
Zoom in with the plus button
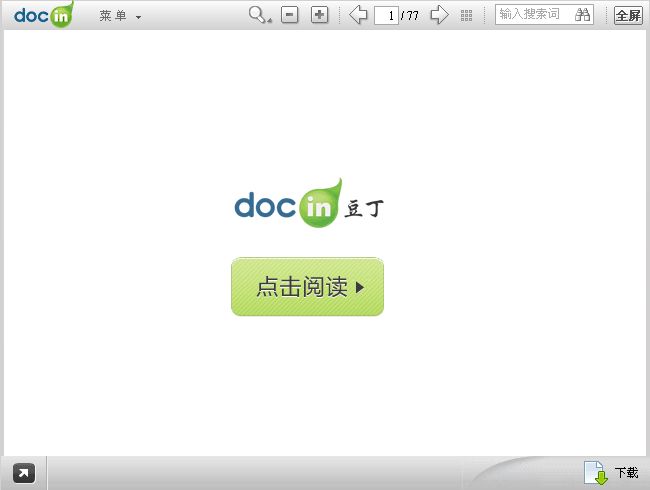[319, 15]
